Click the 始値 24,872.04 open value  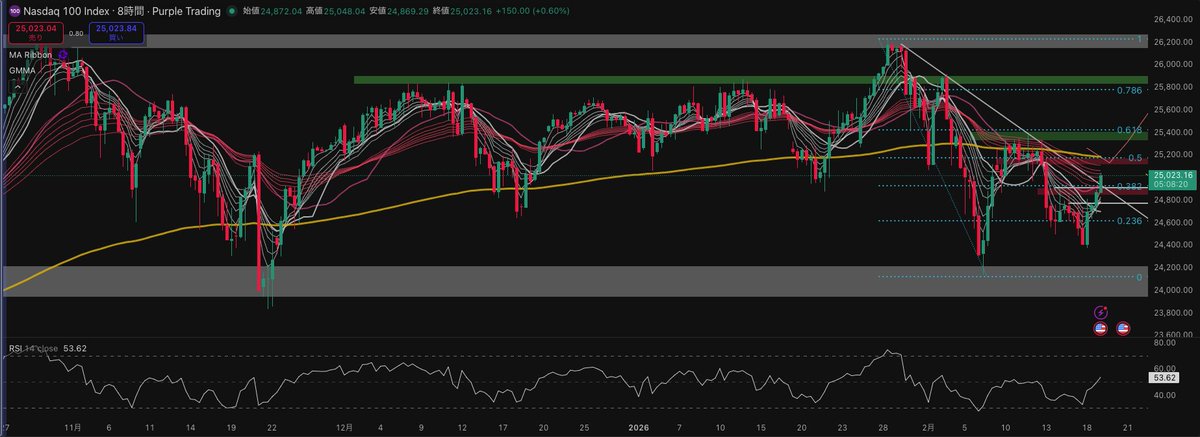(x=274, y=11)
